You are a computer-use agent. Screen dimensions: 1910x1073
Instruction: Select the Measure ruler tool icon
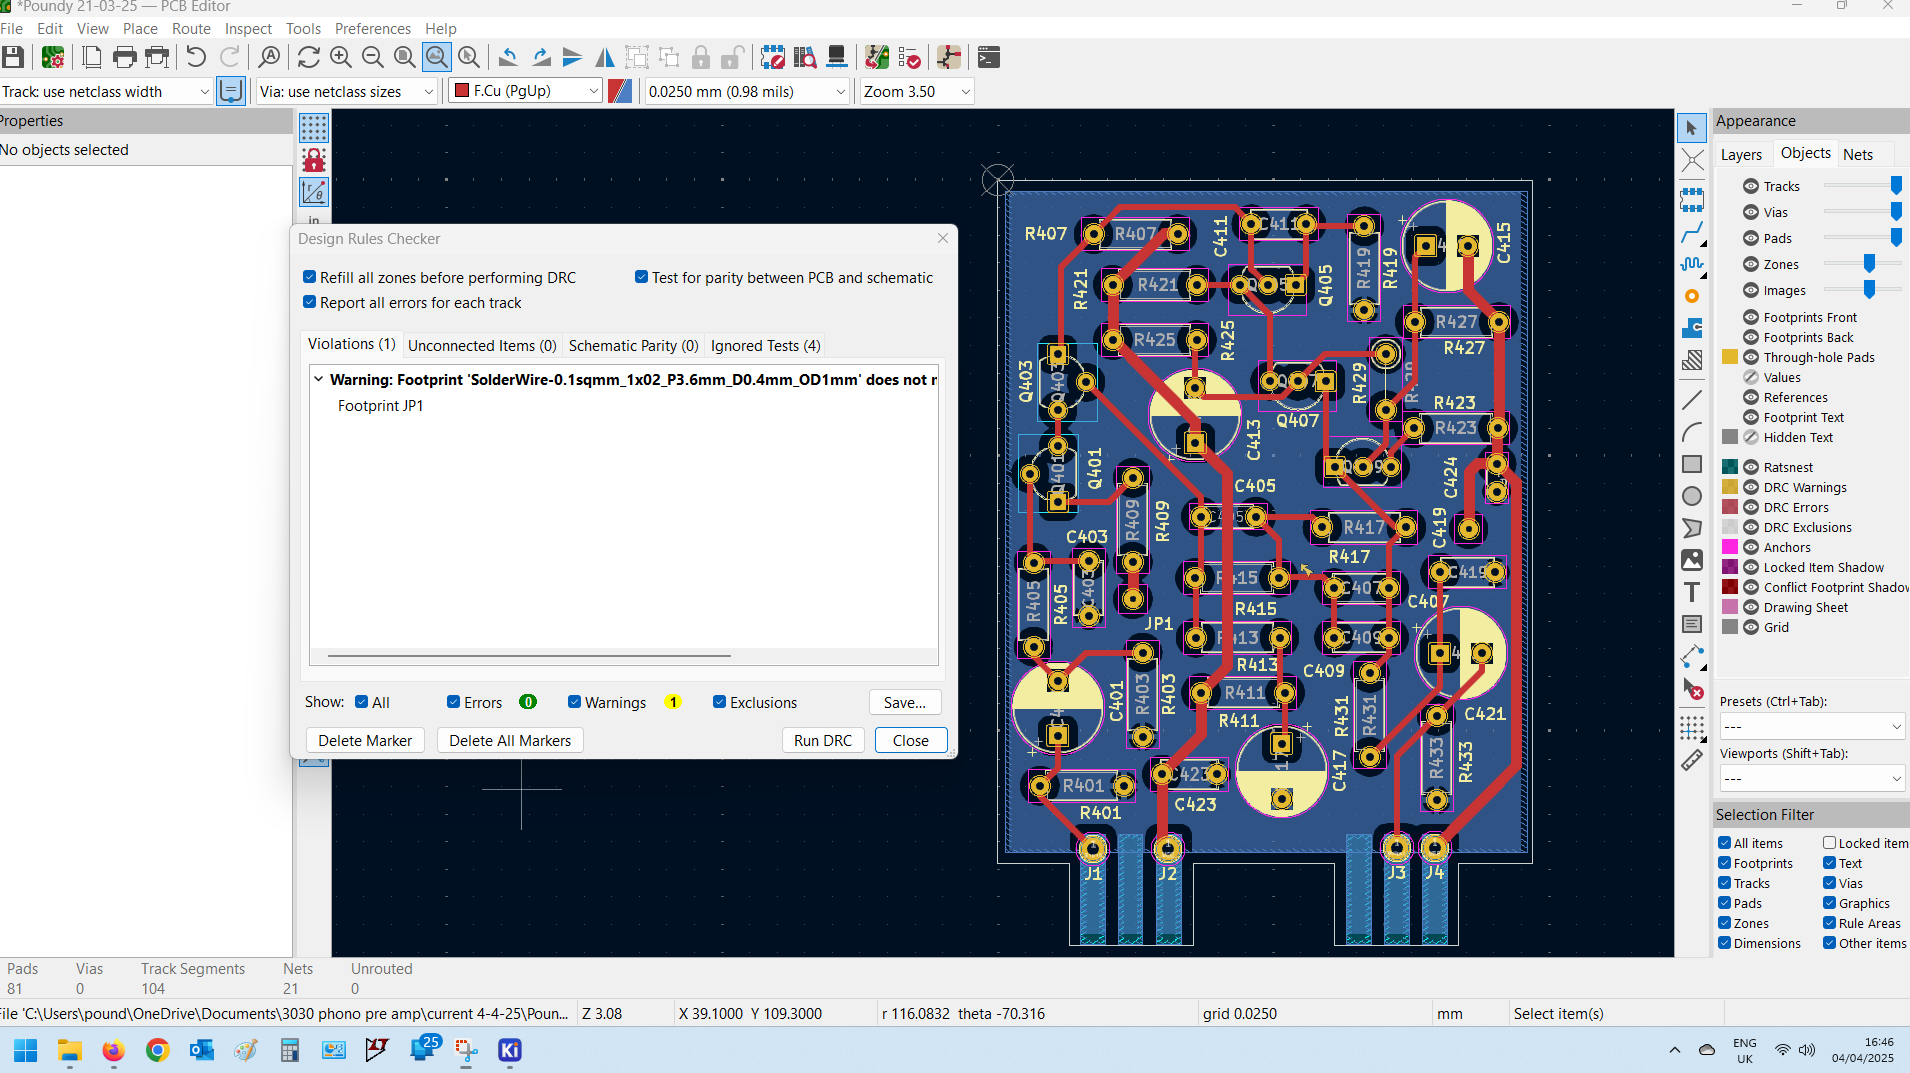[1692, 761]
